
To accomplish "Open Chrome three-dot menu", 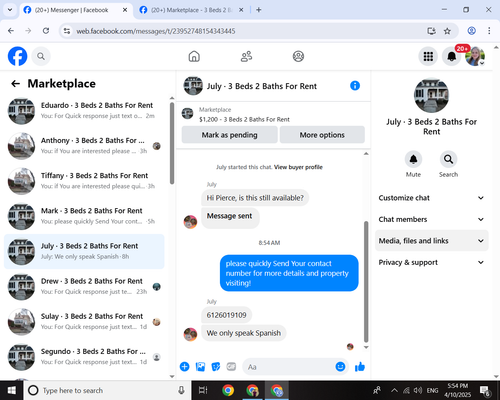I will coord(489,31).
